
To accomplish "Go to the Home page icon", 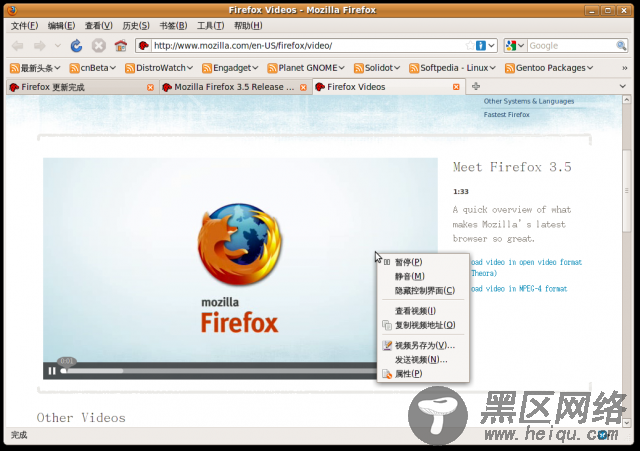I will click(120, 46).
